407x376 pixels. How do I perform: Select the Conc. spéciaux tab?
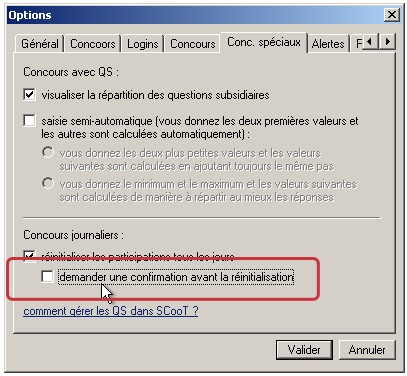[x=264, y=42]
